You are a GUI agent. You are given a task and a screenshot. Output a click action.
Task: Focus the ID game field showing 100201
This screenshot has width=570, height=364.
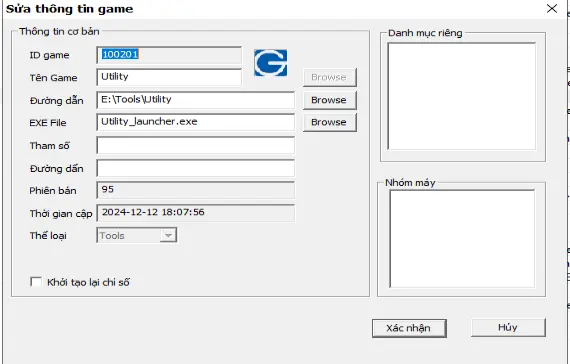[169, 55]
